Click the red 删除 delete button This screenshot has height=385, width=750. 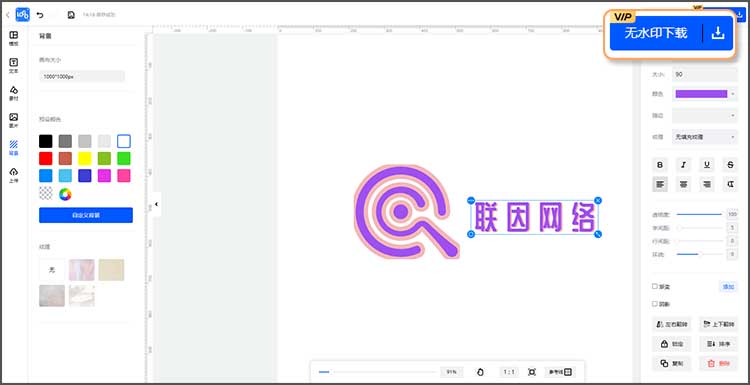718,363
